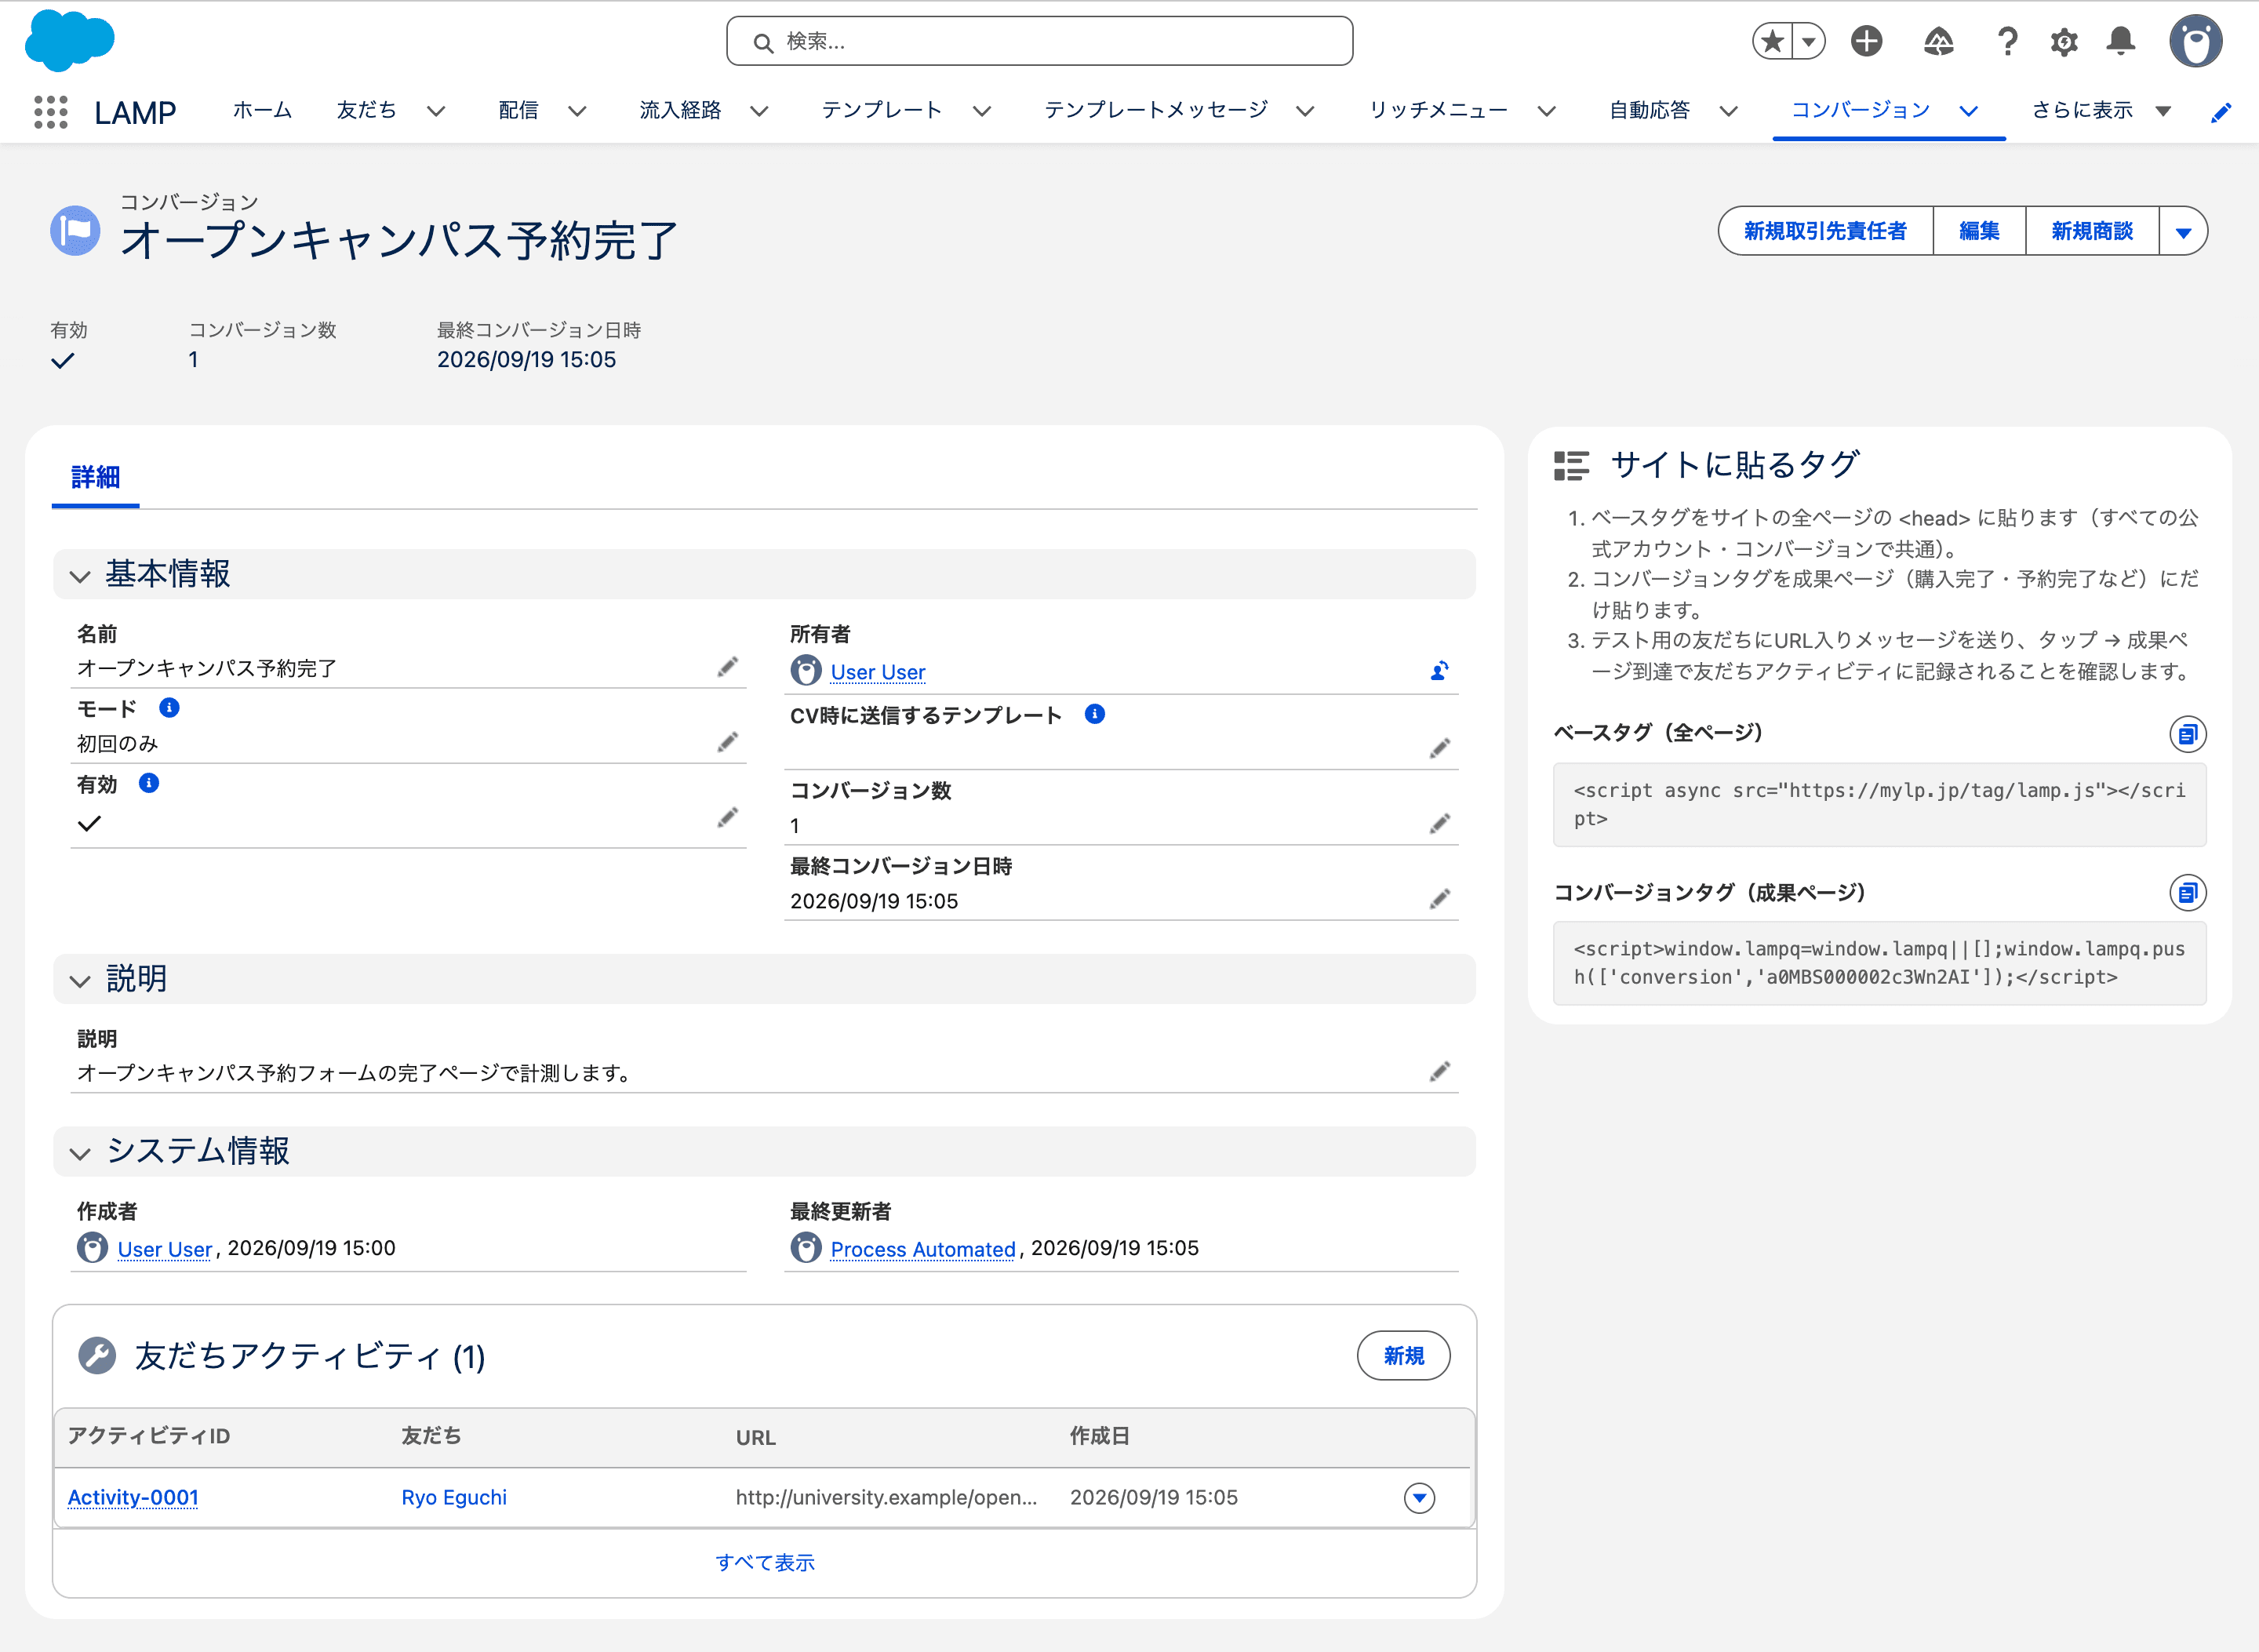Copy the ベースタグ code
Viewport: 2259px width, 1652px height.
coord(2187,735)
